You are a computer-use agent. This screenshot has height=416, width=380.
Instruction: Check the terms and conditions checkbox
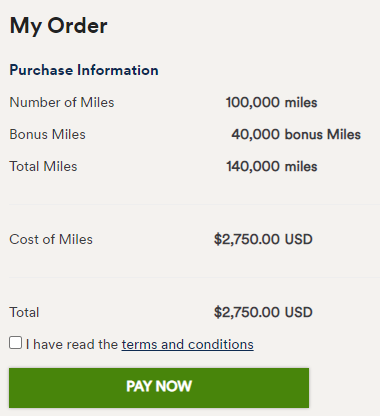click(x=15, y=343)
